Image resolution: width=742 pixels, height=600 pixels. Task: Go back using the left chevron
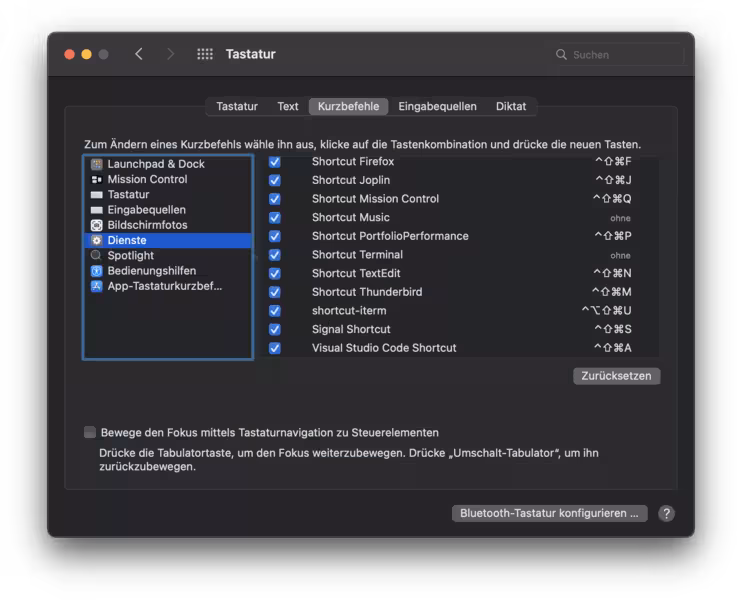139,54
